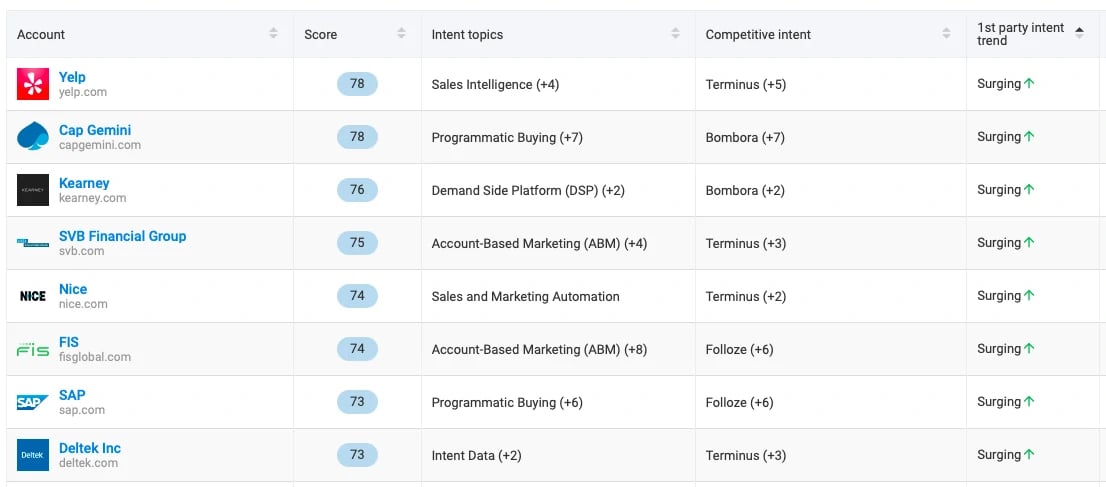Click the green FIS logo

pos(33,349)
